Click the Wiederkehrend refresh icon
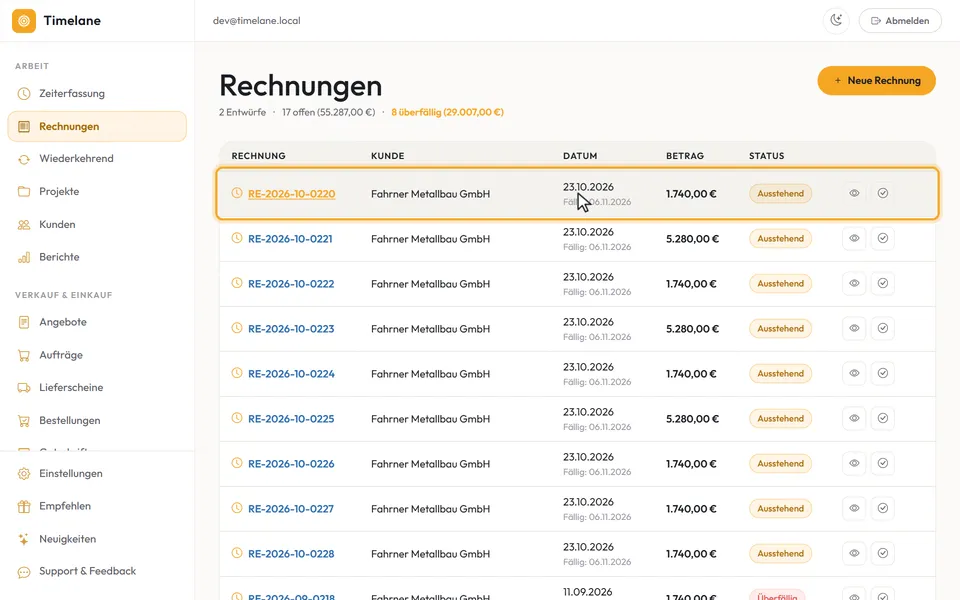This screenshot has height=600, width=960. [x=24, y=159]
